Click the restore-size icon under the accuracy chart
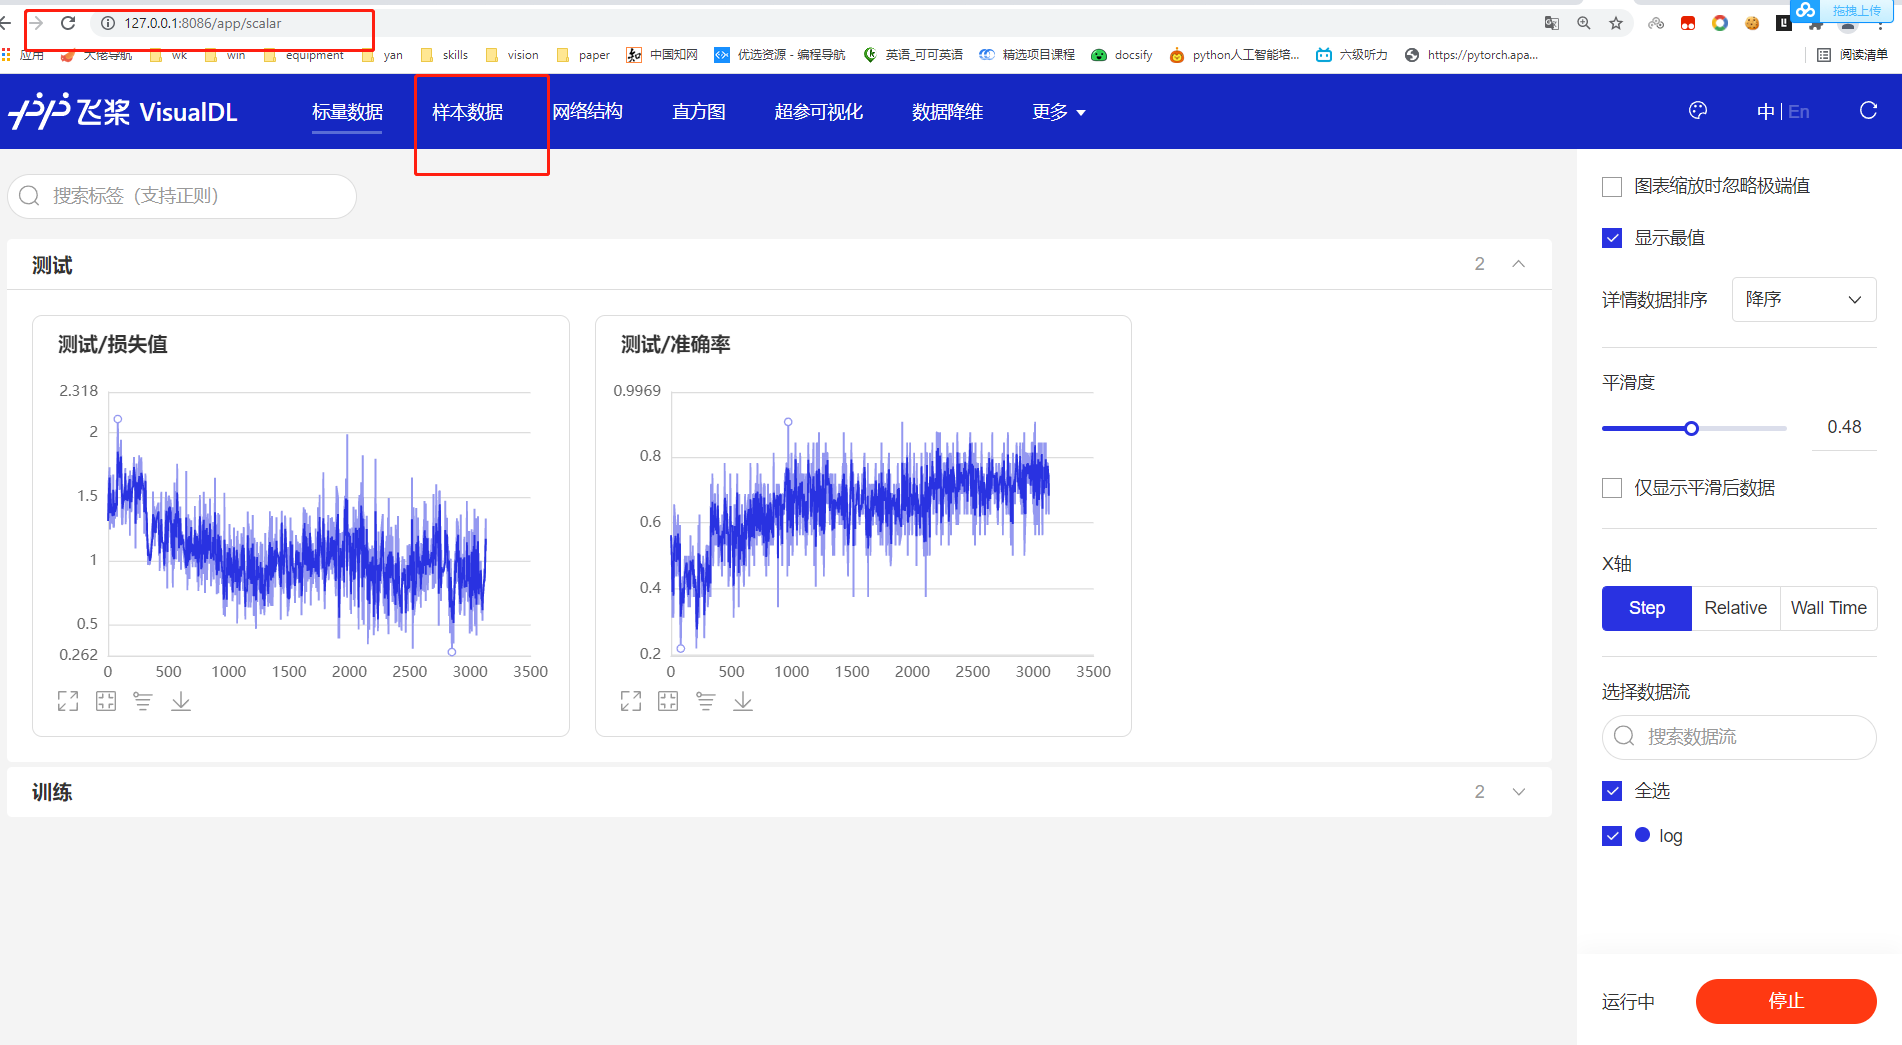This screenshot has width=1902, height=1045. (667, 701)
